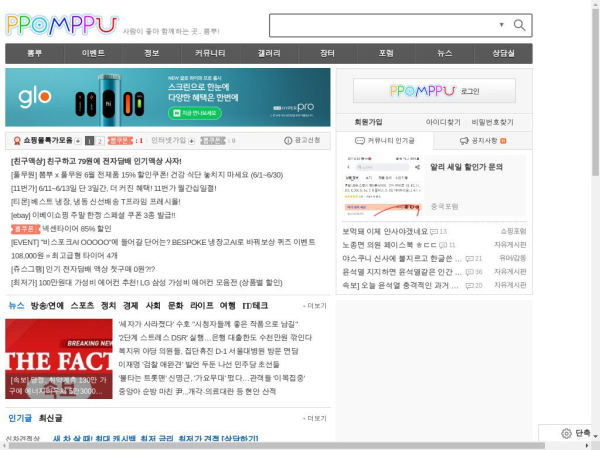
Task: Switch to the 공지사항 tab
Action: (483, 141)
